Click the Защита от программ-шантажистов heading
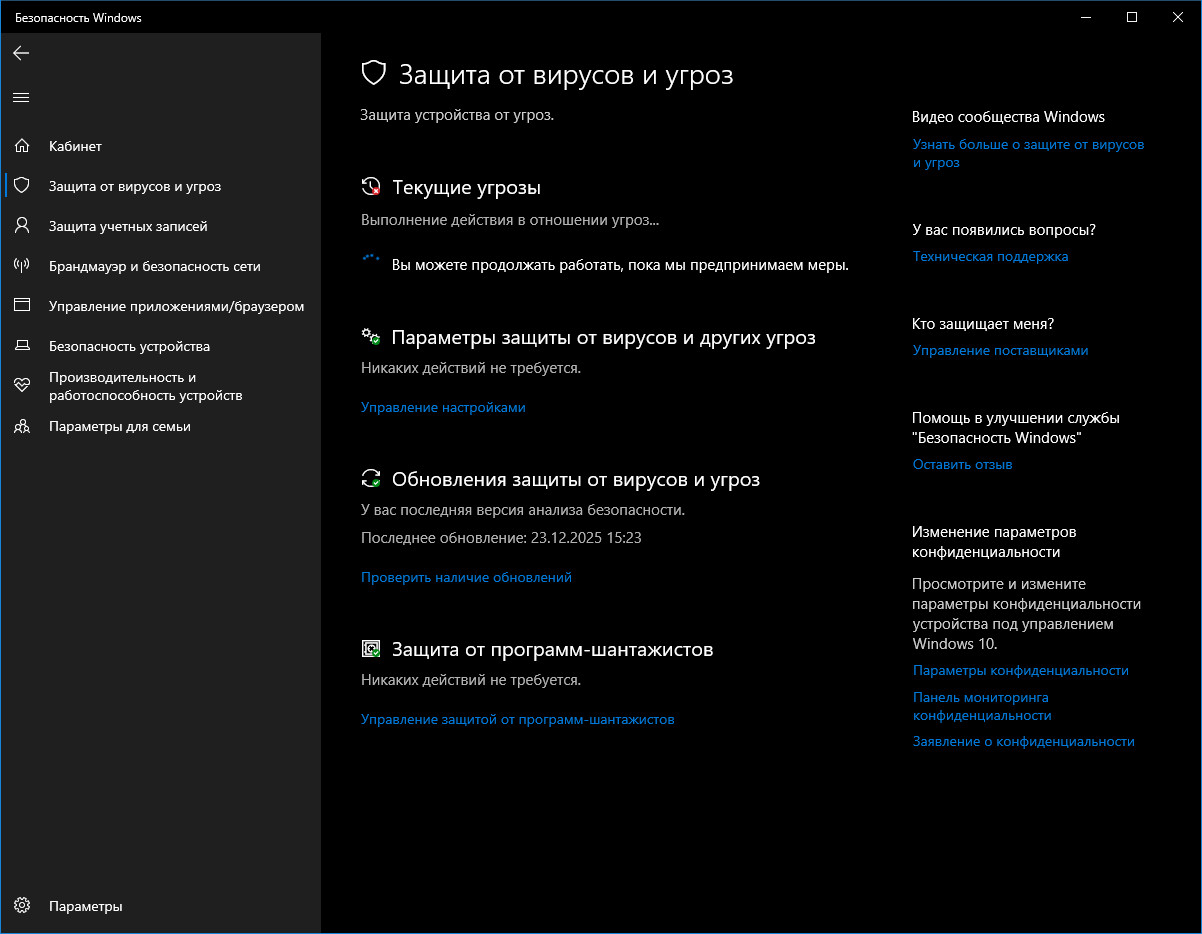 coord(552,649)
